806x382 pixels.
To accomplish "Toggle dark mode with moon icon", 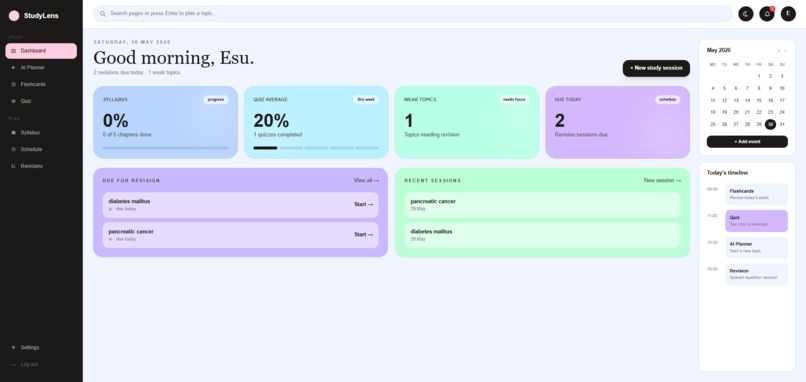I will point(745,14).
